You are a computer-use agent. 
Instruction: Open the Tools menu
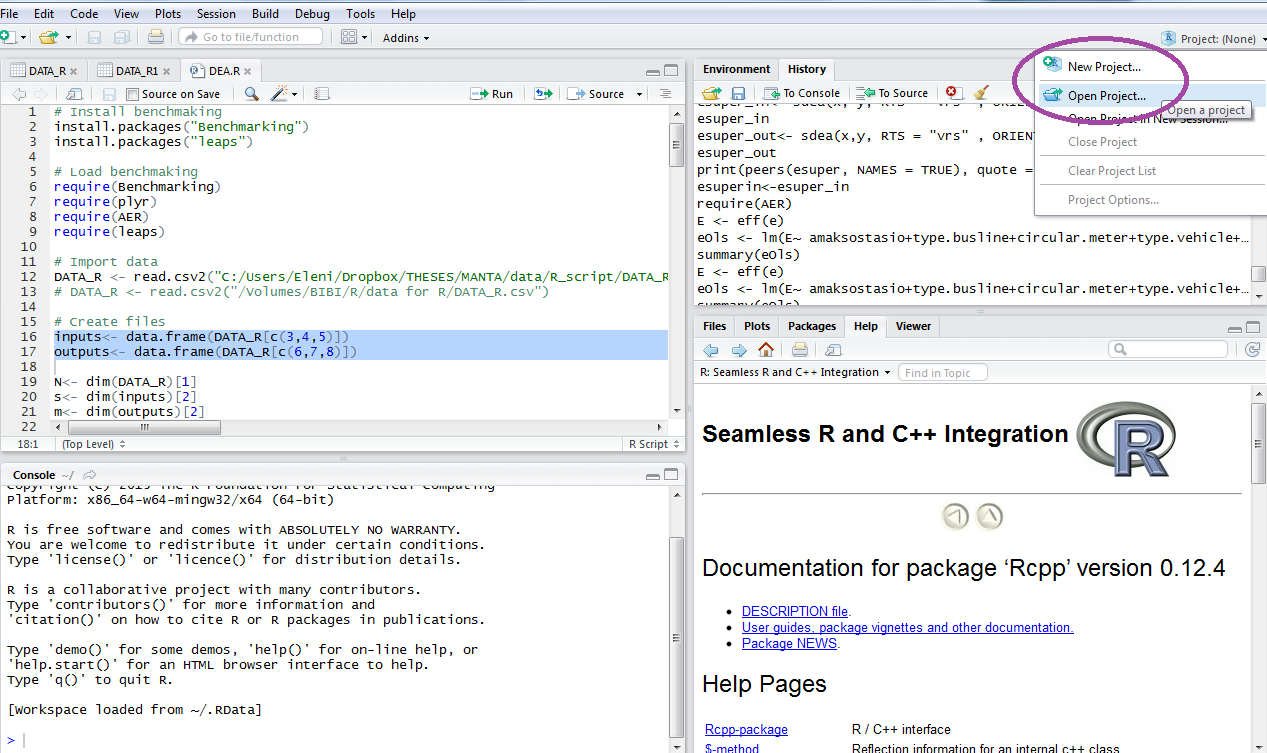pyautogui.click(x=361, y=14)
